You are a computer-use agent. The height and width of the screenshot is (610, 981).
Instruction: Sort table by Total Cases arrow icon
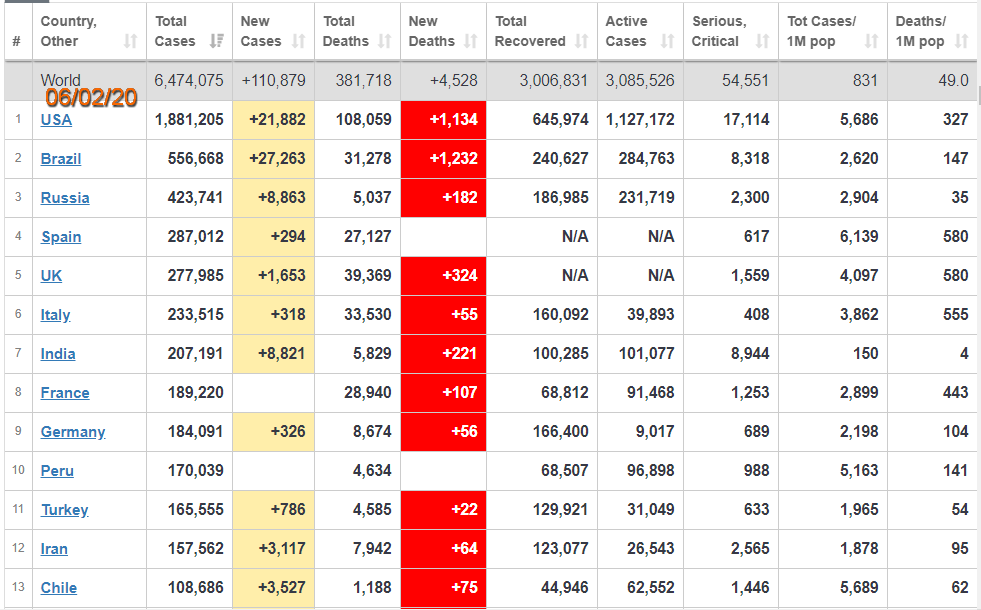click(x=216, y=42)
